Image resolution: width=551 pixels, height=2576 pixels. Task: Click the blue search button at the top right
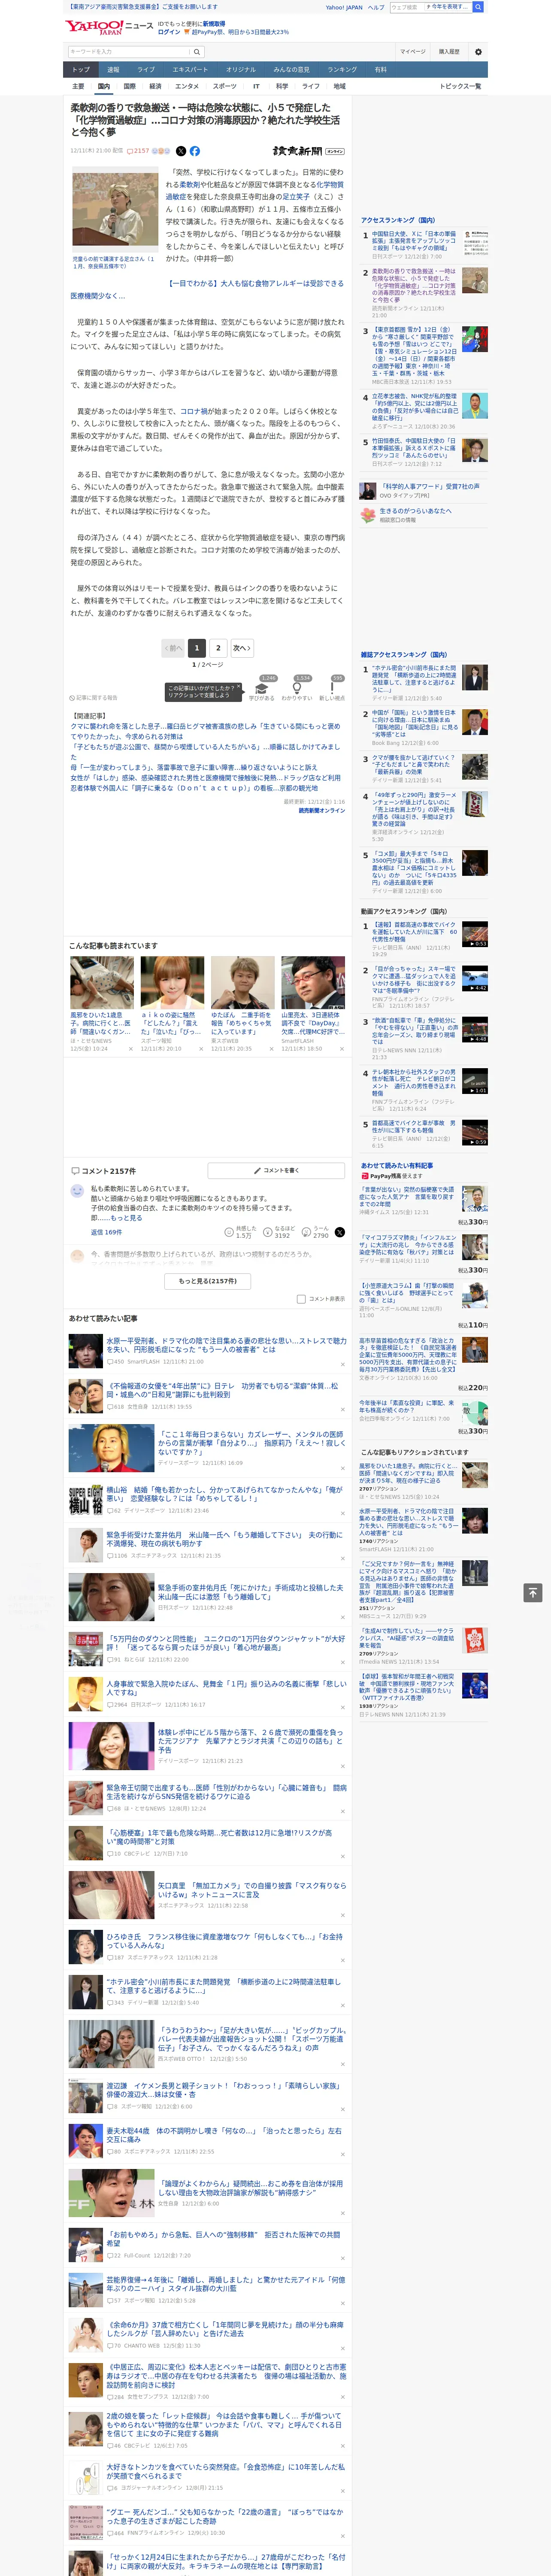point(478,7)
